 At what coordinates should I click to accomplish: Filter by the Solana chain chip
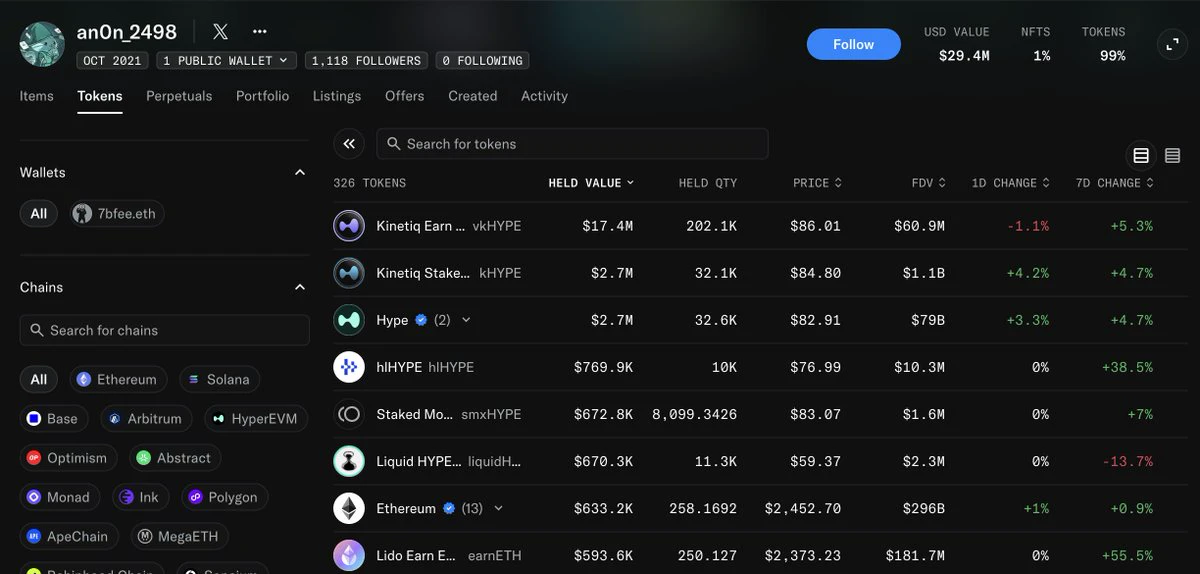pos(219,379)
